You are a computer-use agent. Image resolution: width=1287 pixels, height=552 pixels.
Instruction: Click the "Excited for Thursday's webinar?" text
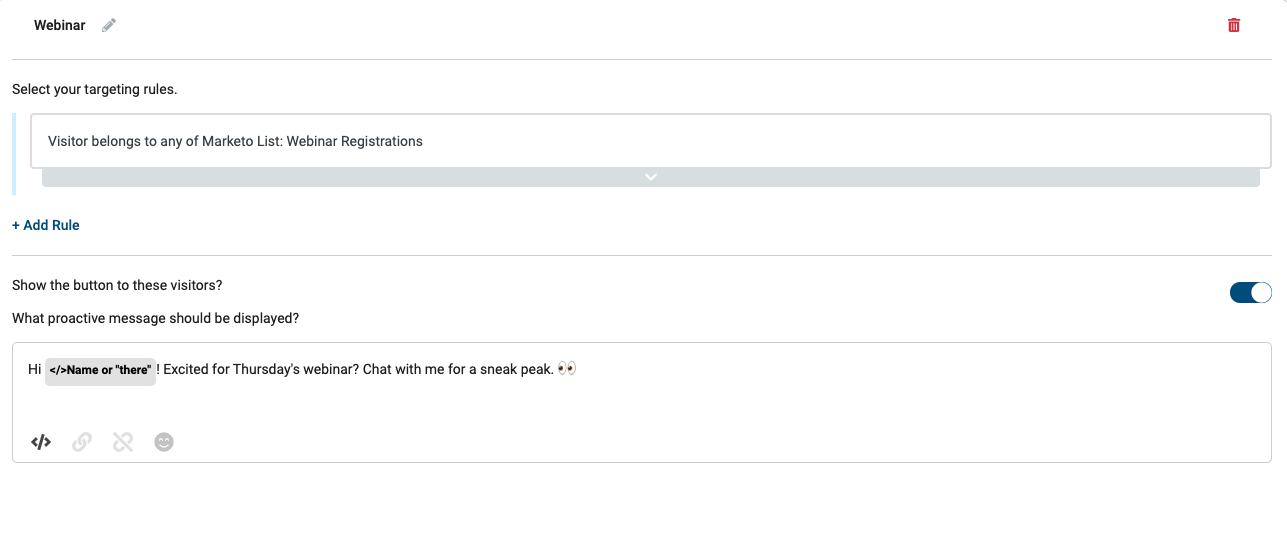point(261,369)
